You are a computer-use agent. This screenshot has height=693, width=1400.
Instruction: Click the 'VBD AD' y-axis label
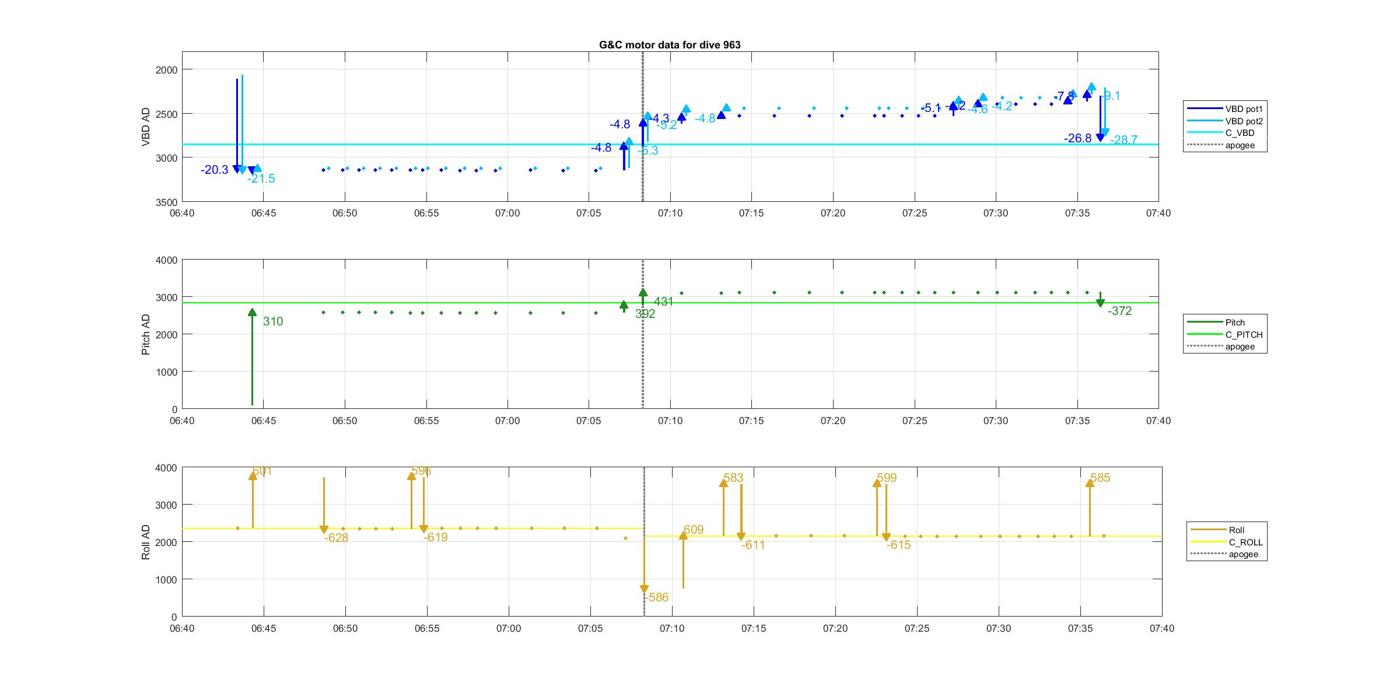[x=146, y=127]
